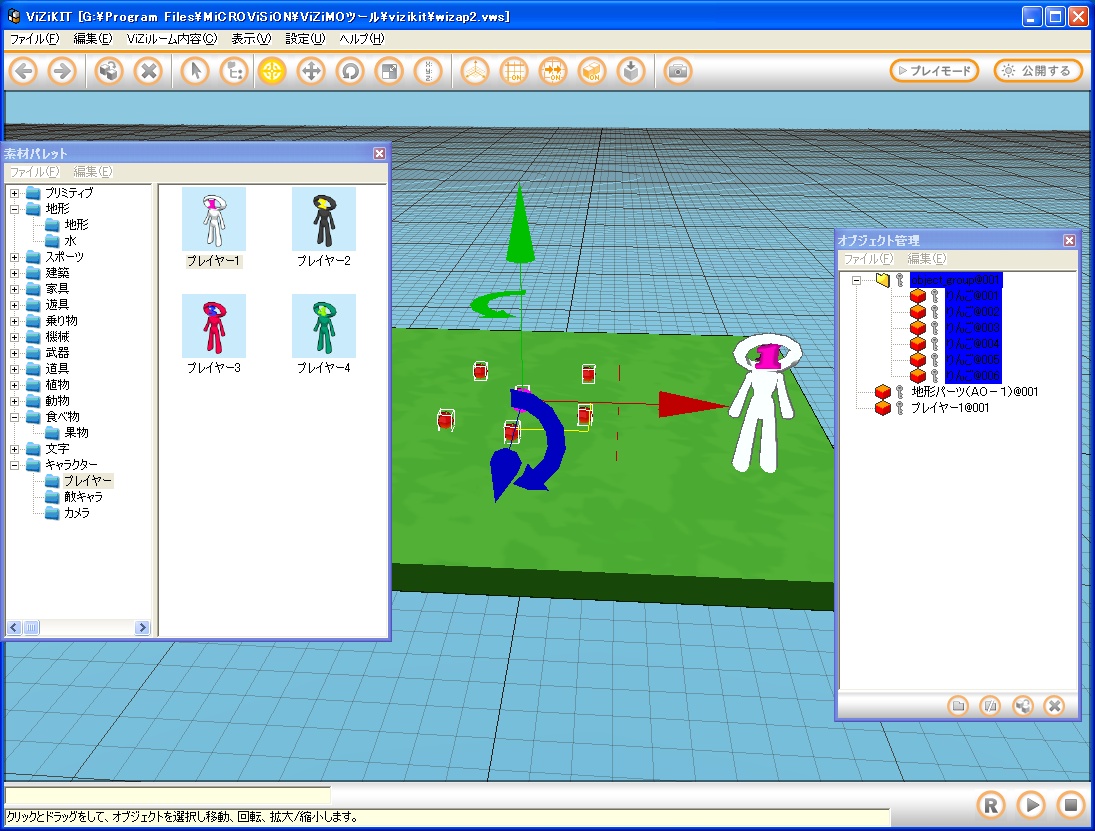The image size is (1095, 831).
Task: Click the 公開する button
Action: [1038, 71]
